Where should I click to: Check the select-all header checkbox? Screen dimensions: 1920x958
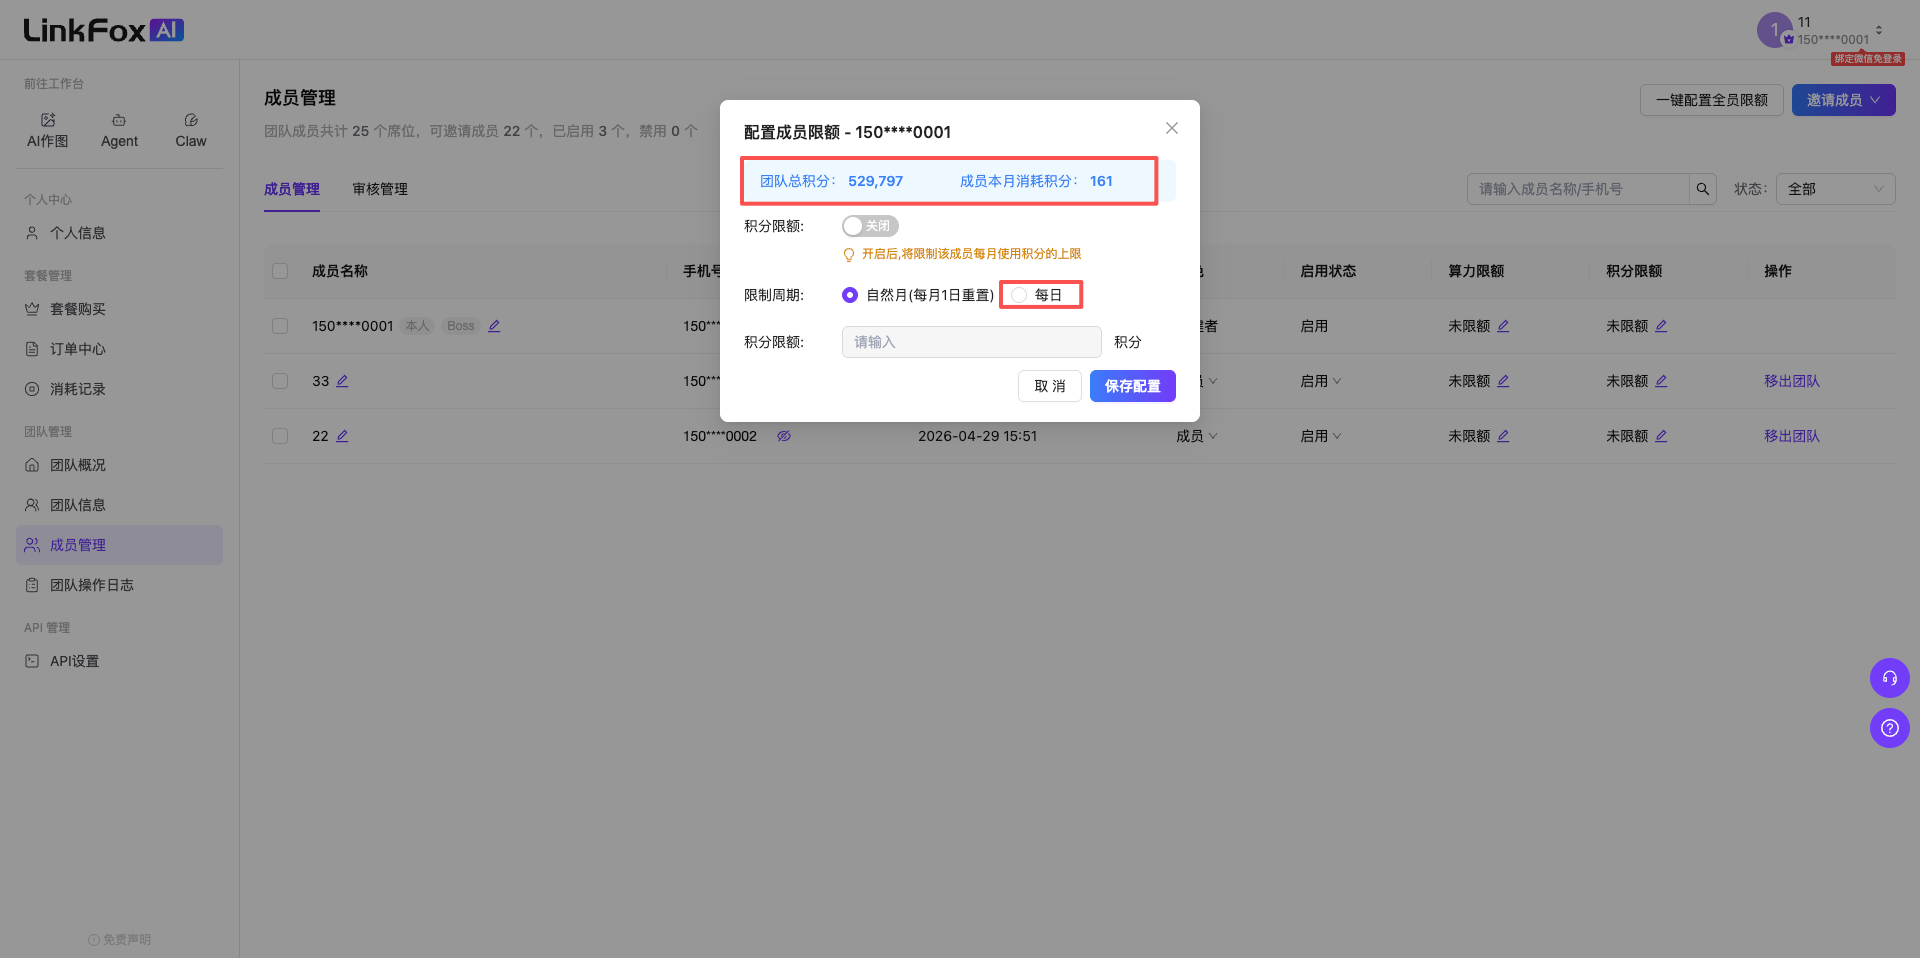pos(280,271)
